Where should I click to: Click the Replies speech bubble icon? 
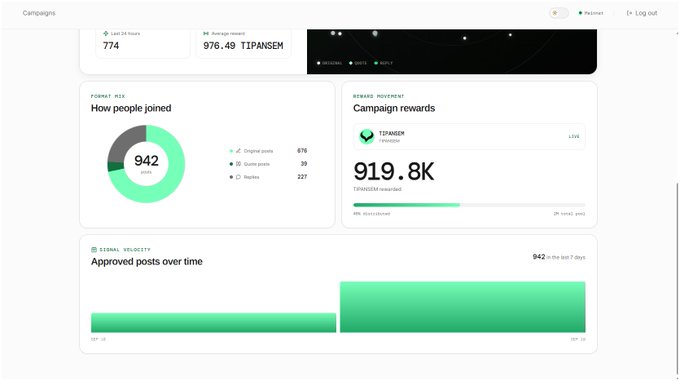(x=238, y=177)
